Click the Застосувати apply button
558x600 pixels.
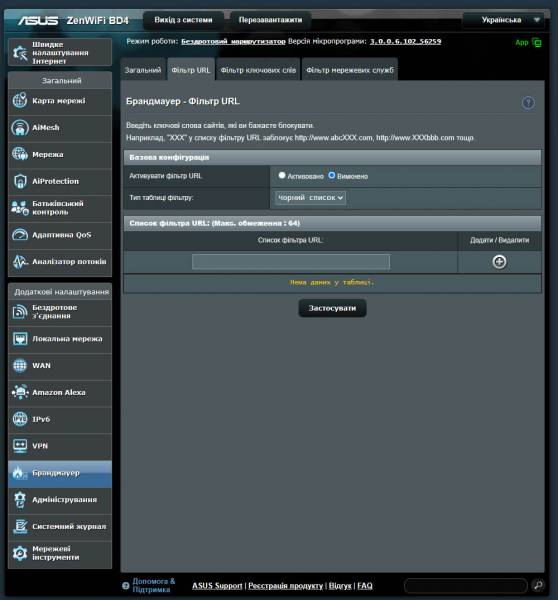coord(332,308)
